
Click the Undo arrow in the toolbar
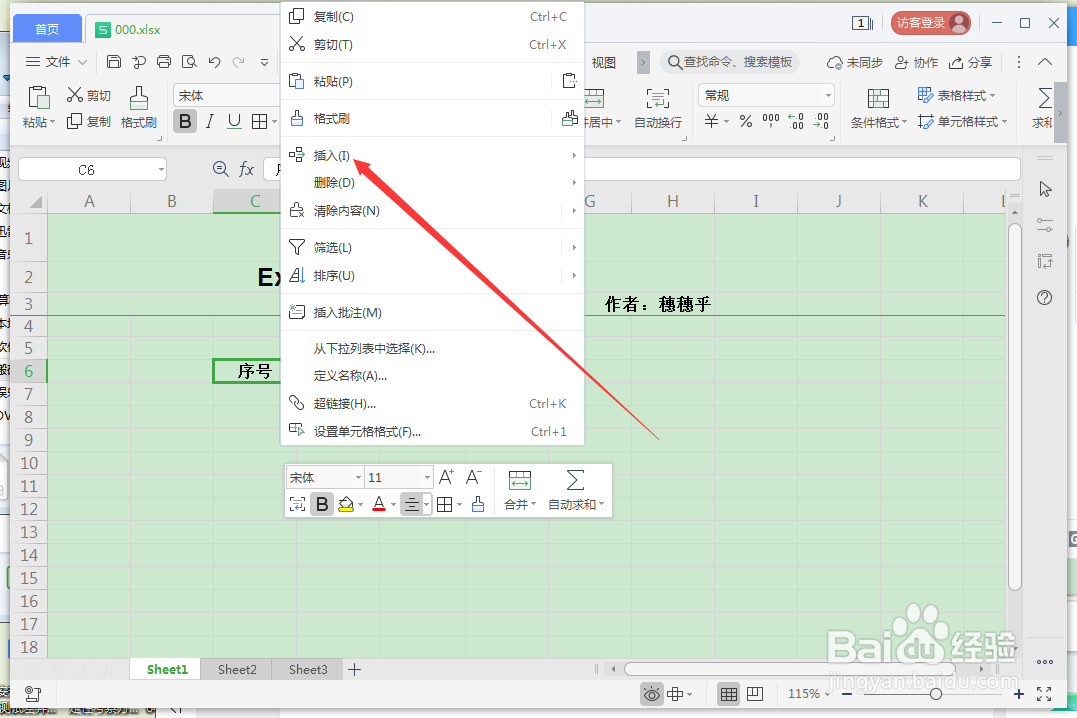tap(216, 61)
